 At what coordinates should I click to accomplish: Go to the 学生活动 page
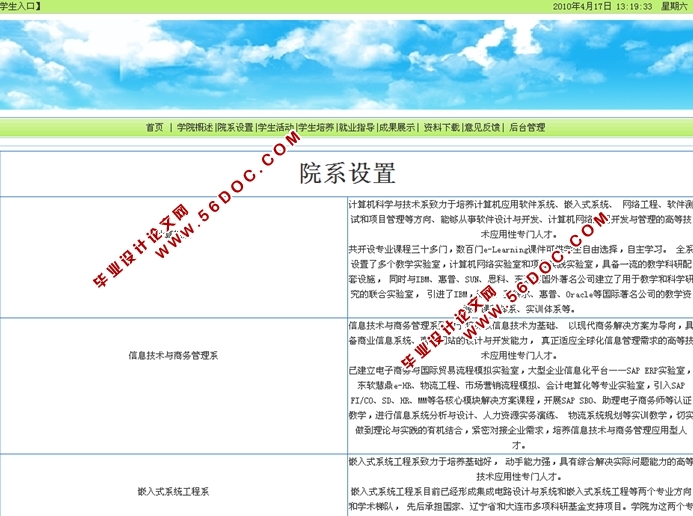[x=275, y=128]
